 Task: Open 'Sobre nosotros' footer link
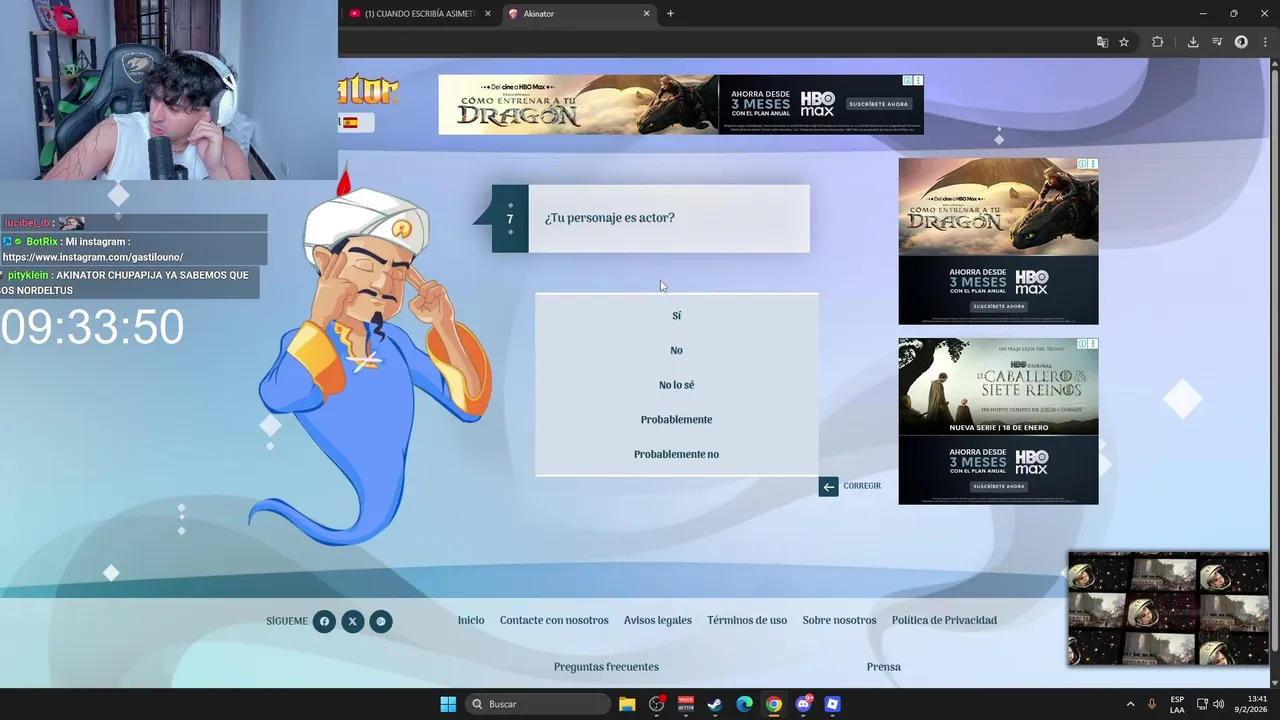(x=839, y=621)
